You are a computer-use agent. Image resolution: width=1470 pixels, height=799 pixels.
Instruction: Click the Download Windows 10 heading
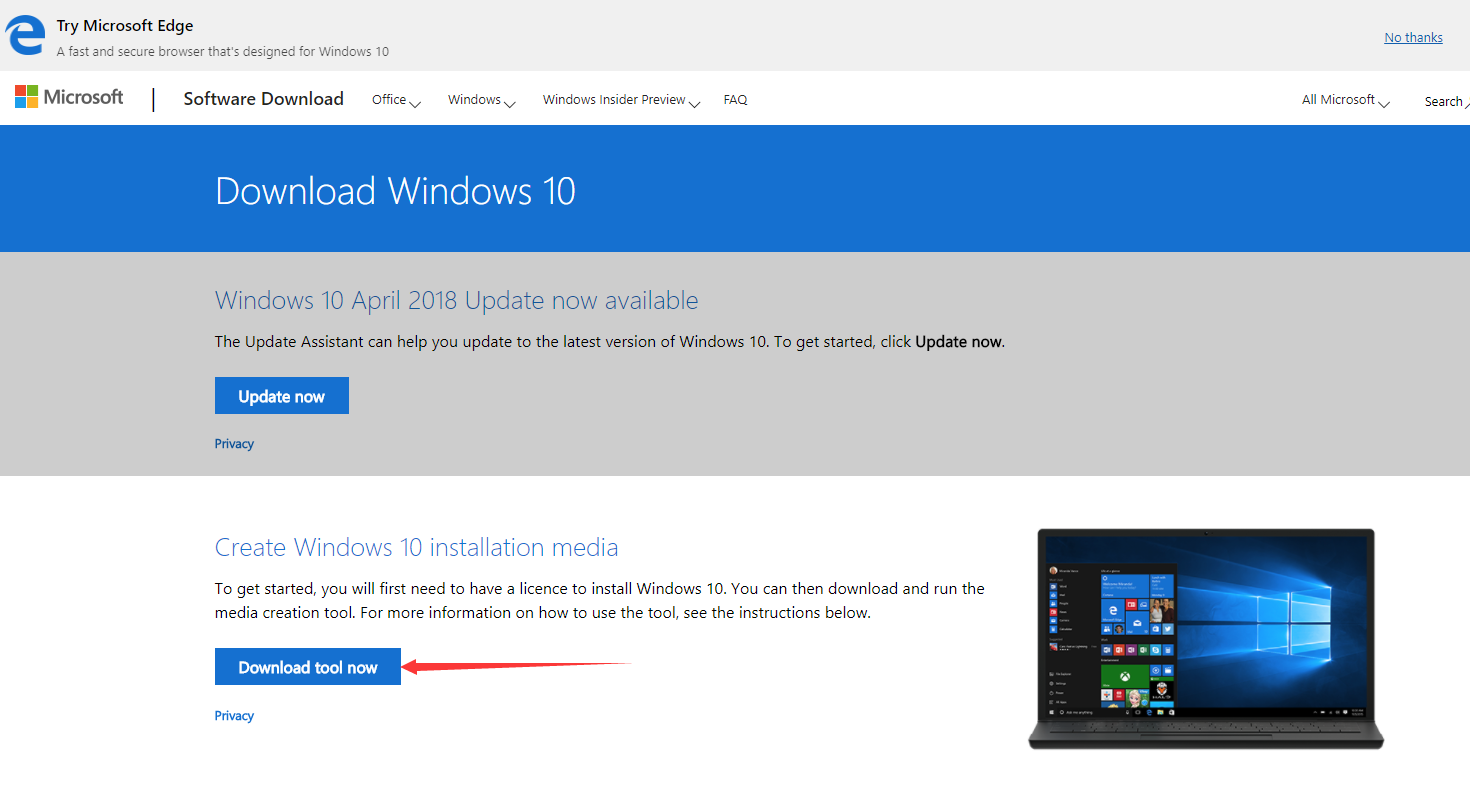(x=395, y=191)
